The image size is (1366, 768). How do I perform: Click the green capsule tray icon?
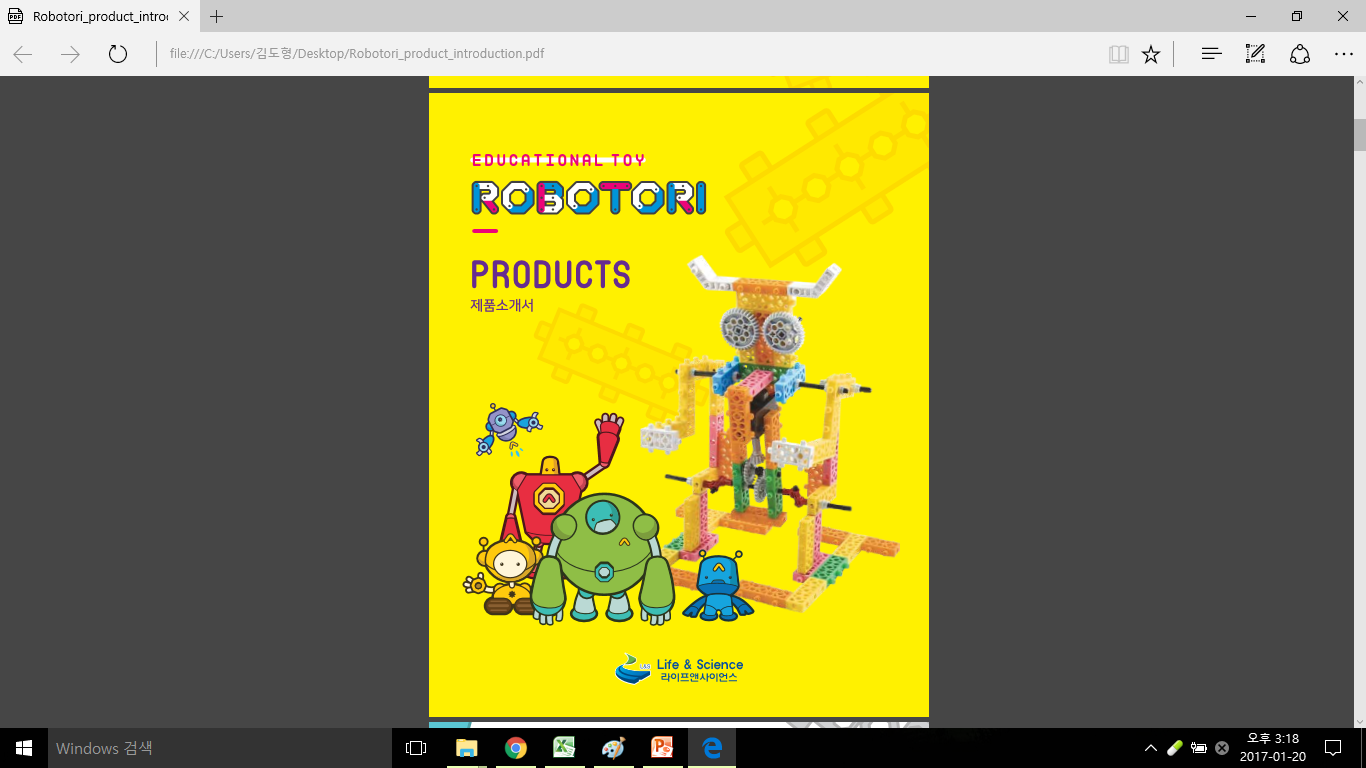(x=1175, y=748)
